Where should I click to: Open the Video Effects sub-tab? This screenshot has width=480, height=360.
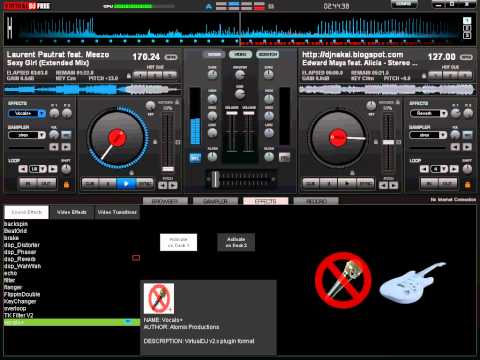(72, 212)
